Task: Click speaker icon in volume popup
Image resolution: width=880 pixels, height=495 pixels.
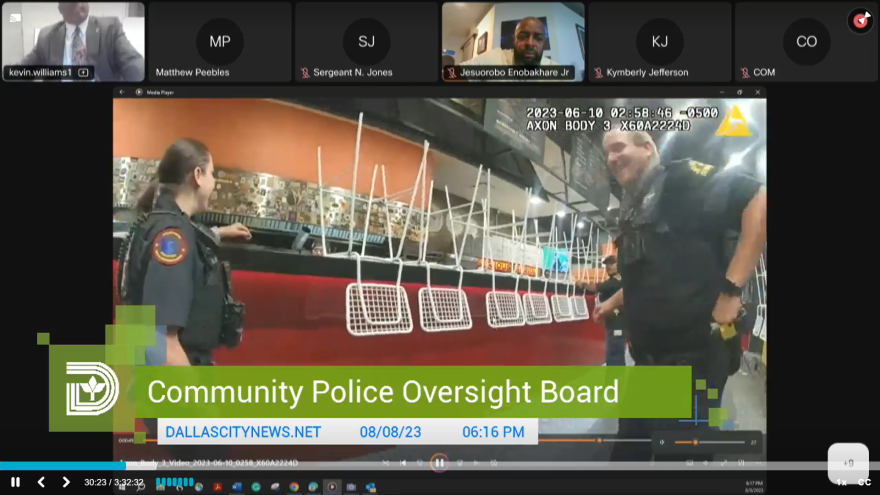Action: 662,442
